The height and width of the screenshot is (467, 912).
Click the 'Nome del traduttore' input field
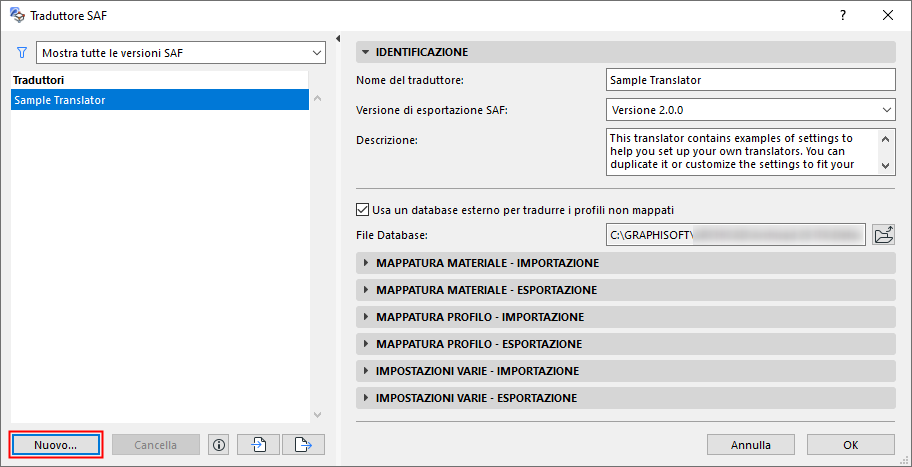(x=750, y=80)
